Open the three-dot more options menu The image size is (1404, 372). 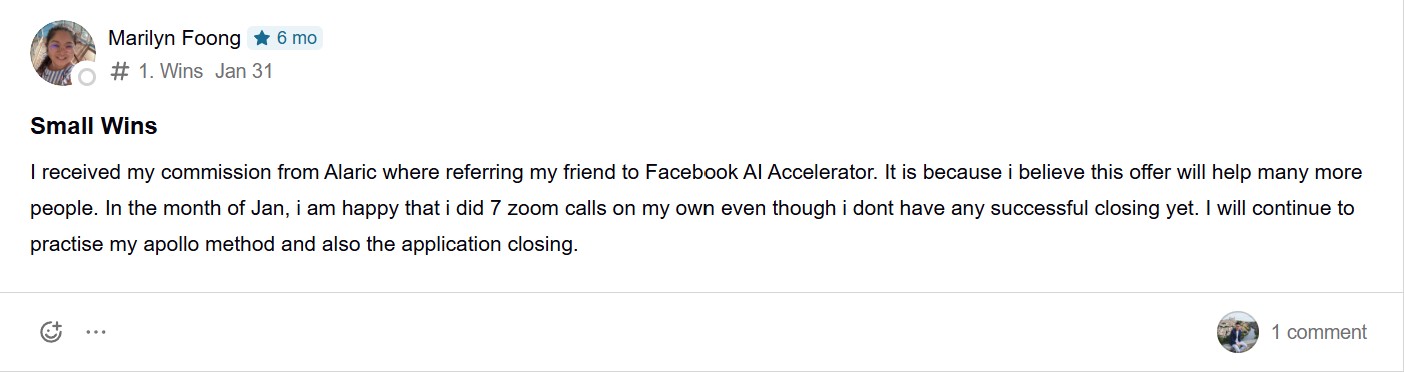click(96, 332)
